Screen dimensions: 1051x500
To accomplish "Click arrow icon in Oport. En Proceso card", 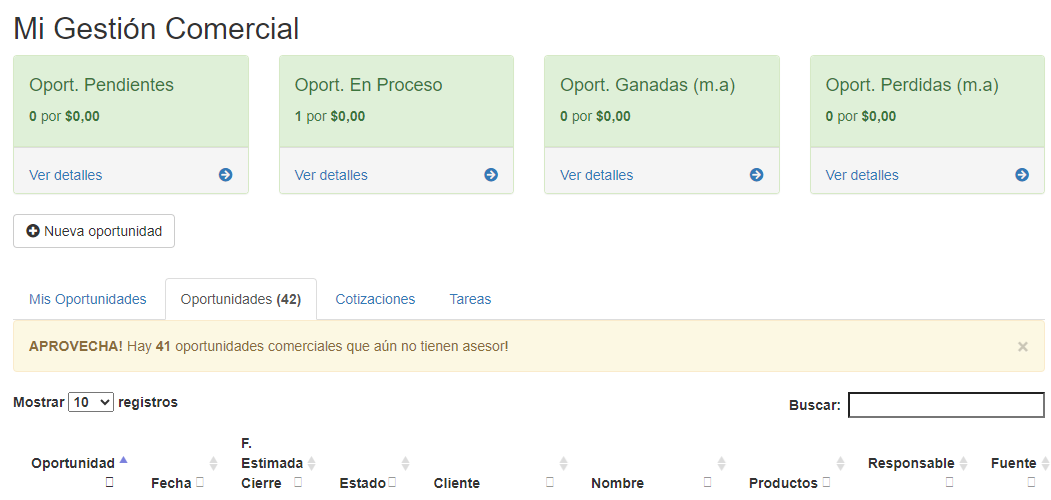I will pyautogui.click(x=491, y=175).
